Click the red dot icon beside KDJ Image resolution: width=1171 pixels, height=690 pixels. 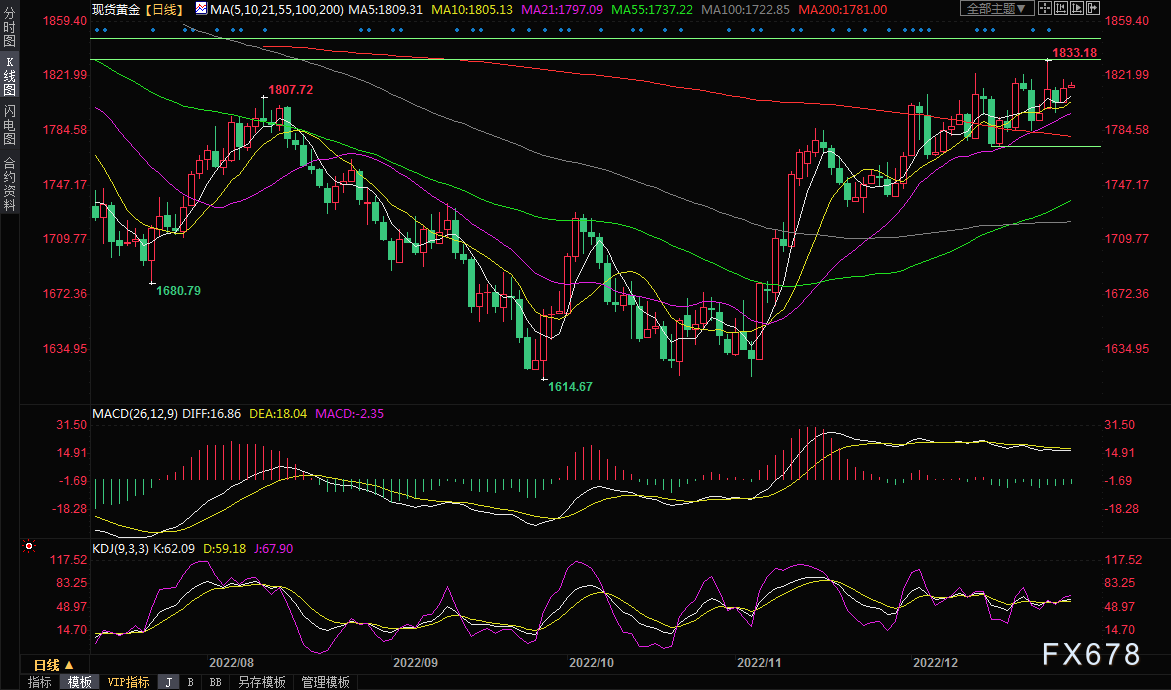click(x=27, y=548)
